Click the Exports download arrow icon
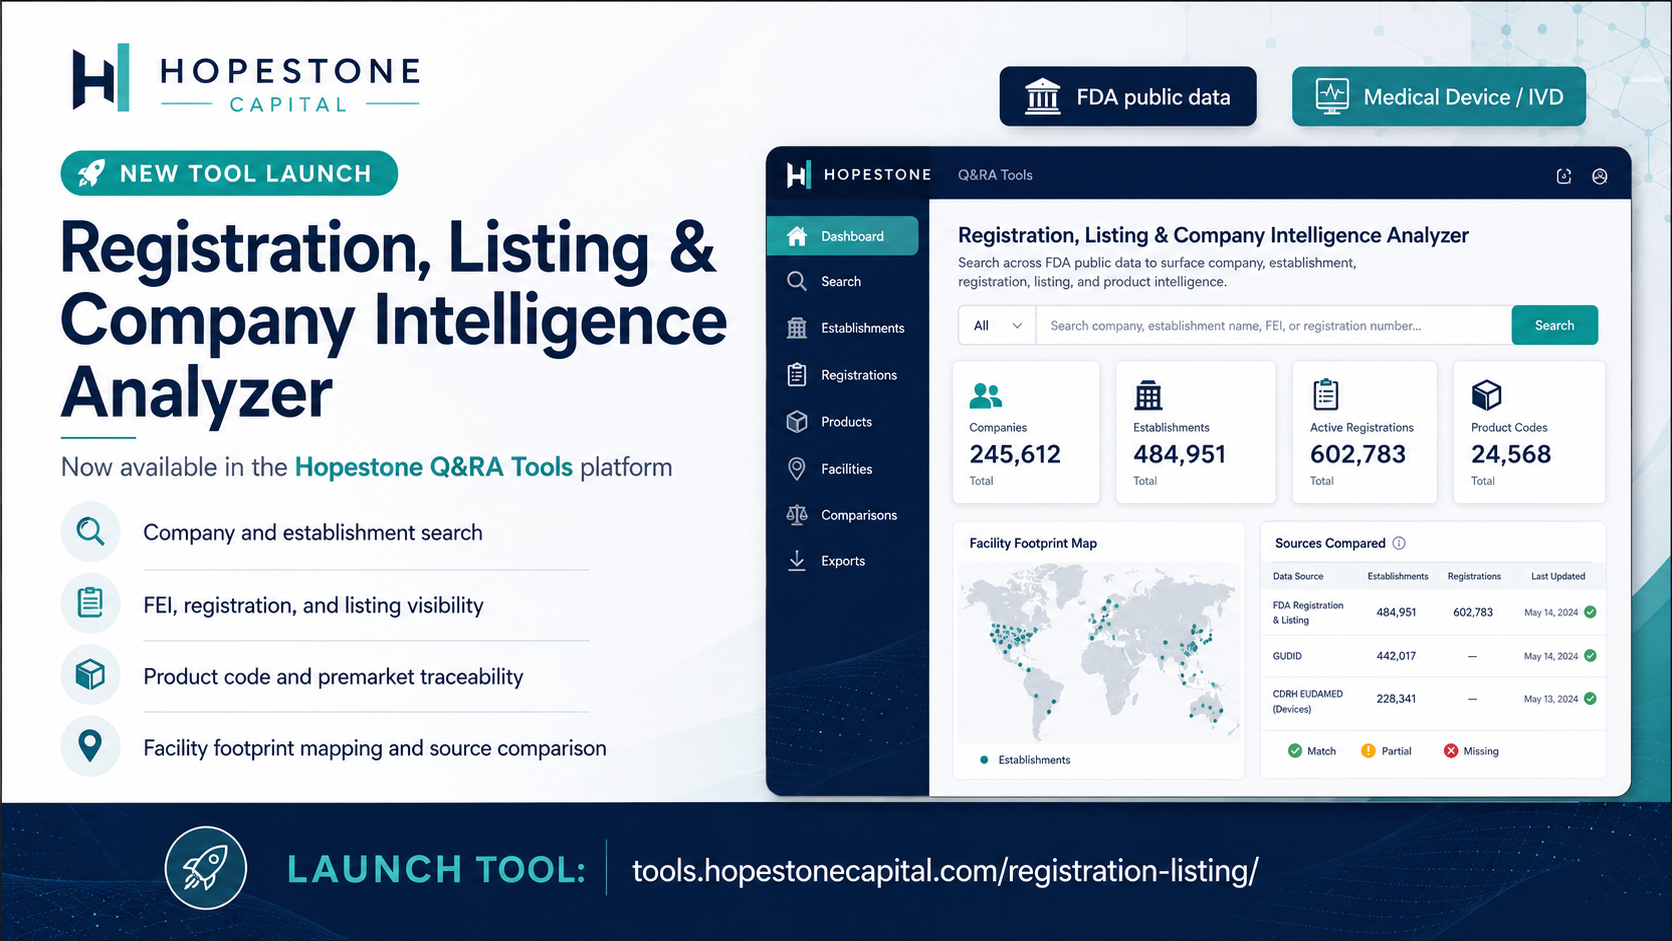Viewport: 1672px width, 941px height. point(797,561)
